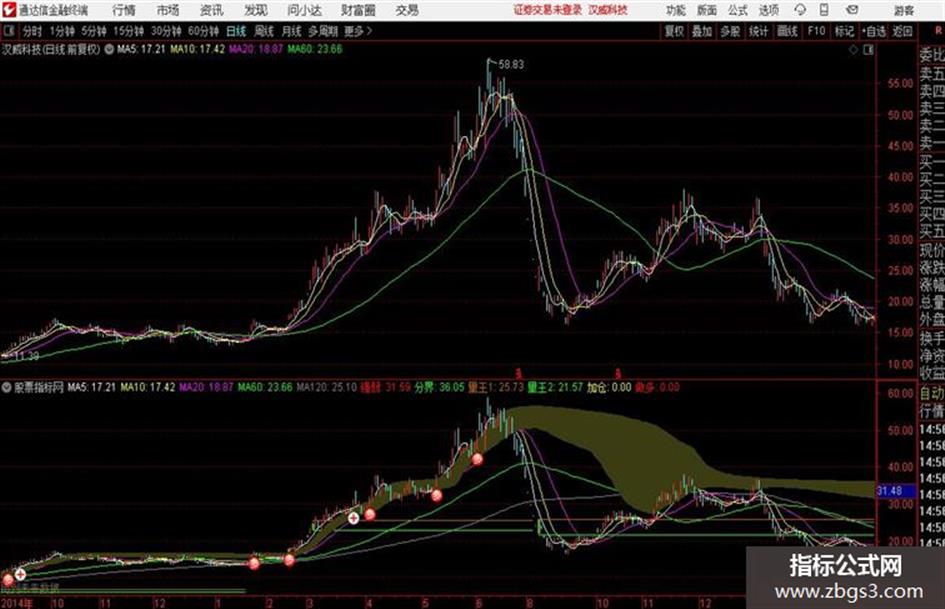Open the 资讯 menu
This screenshot has width=945, height=609.
pos(212,10)
